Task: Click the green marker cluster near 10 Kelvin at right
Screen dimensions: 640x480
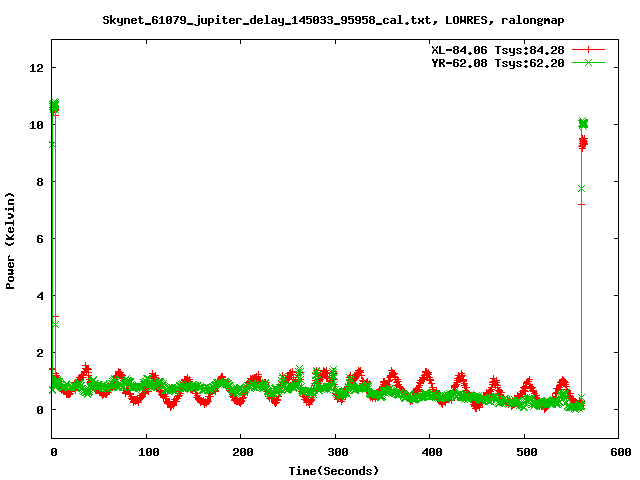Action: (x=583, y=123)
